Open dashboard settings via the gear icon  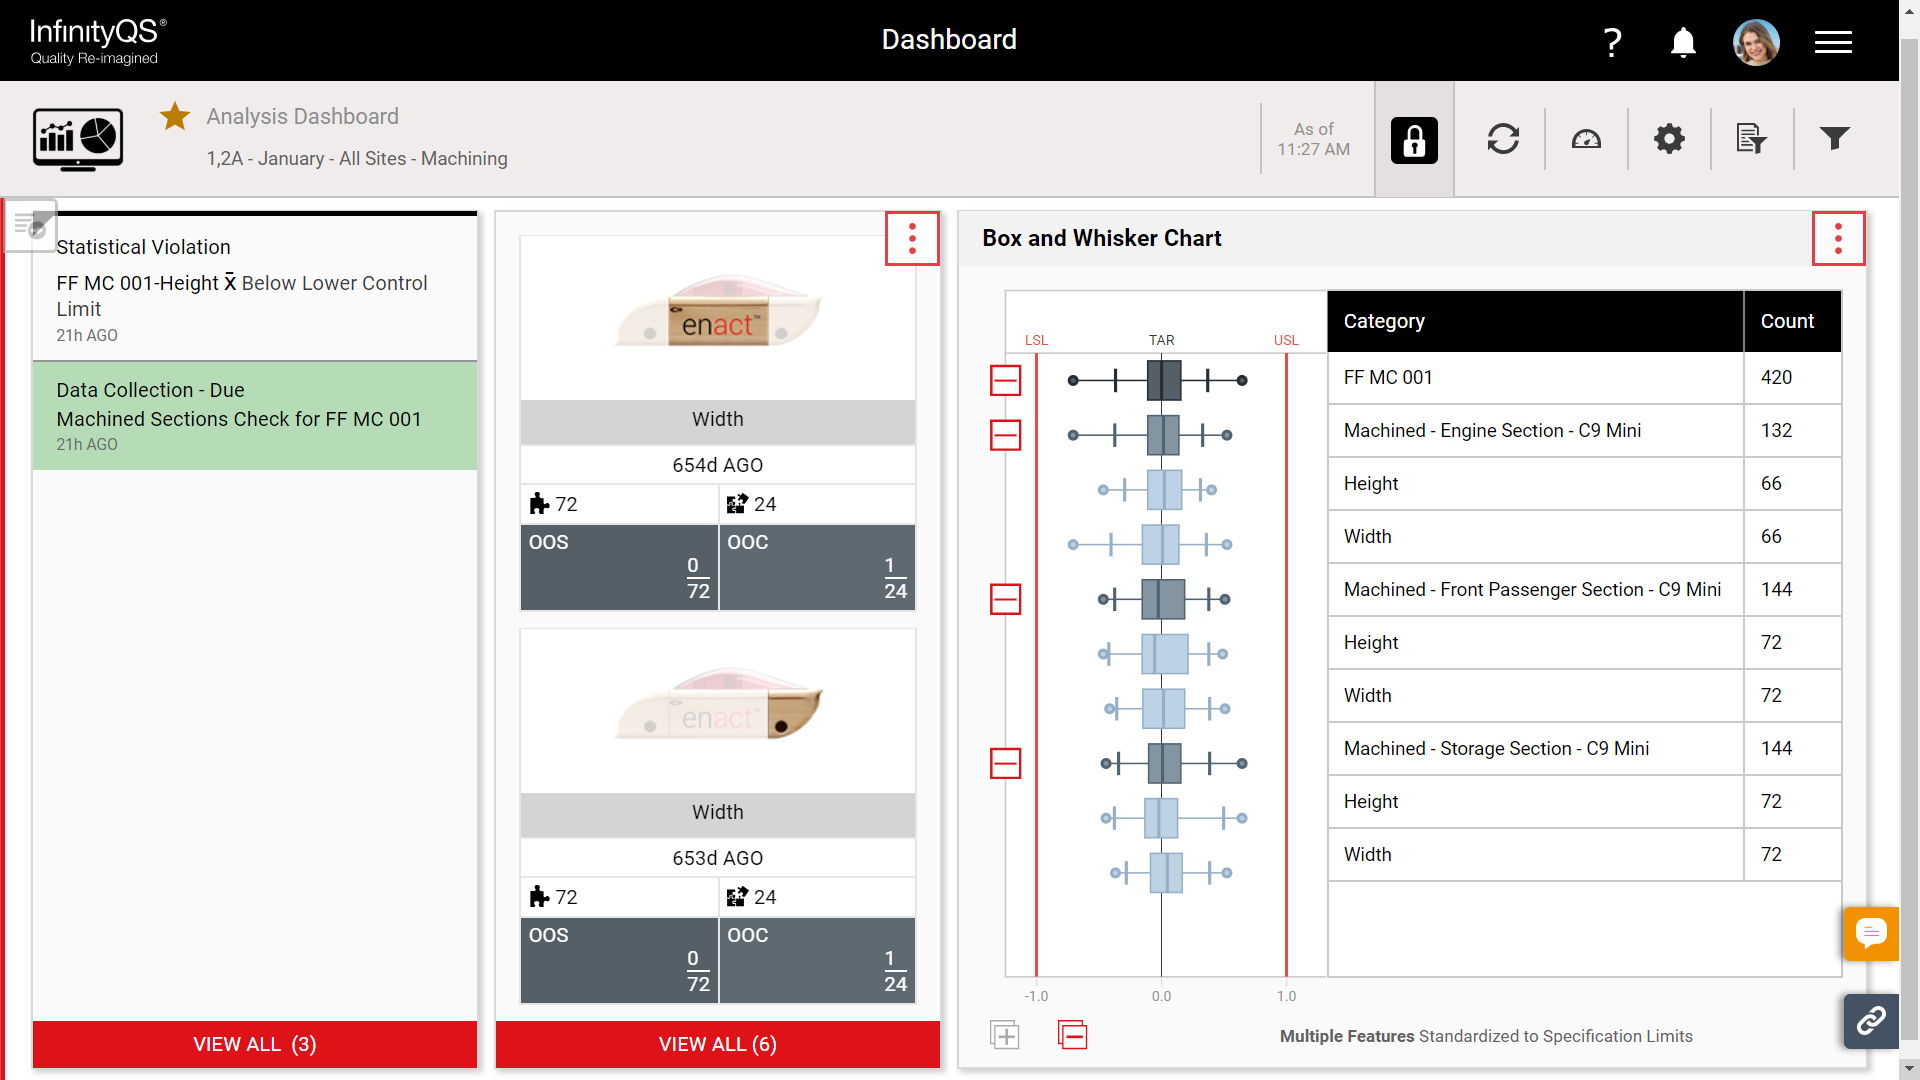[1669, 139]
